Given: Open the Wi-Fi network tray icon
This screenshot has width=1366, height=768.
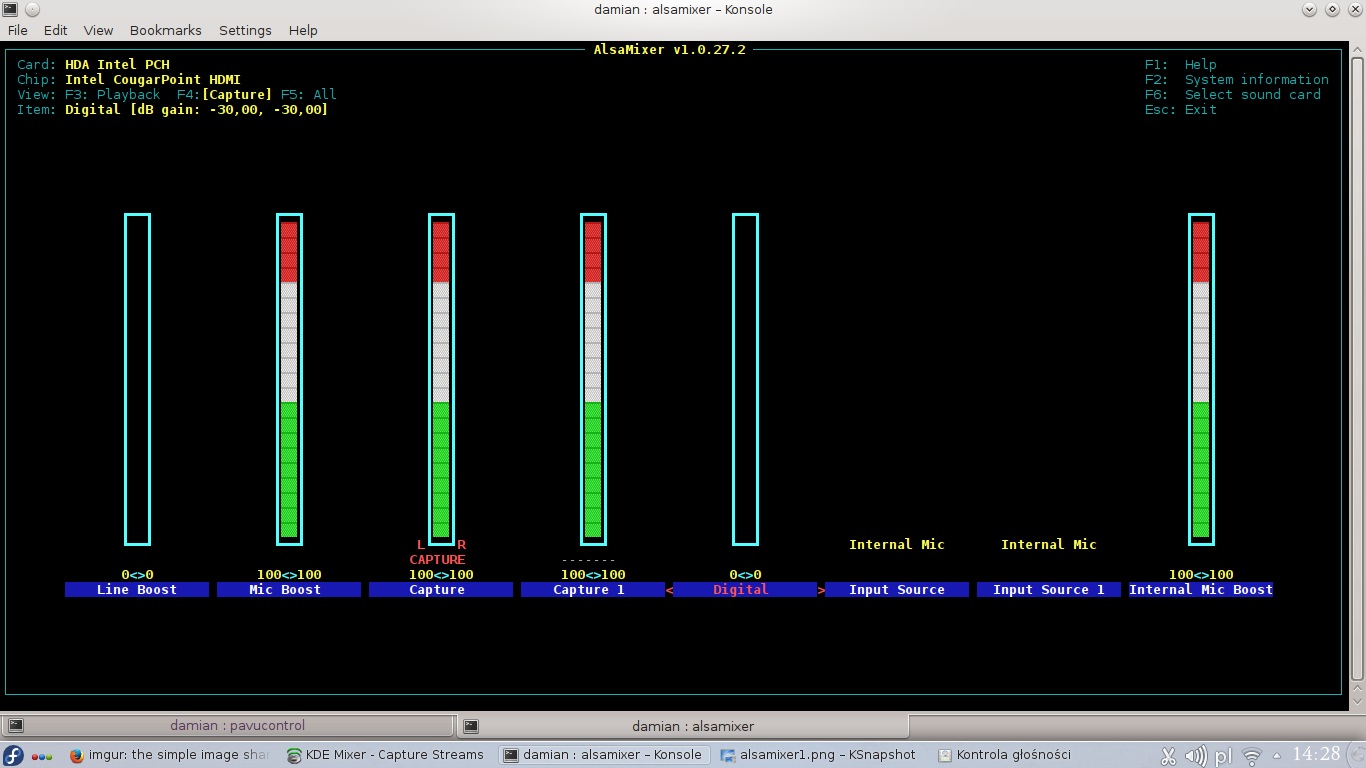Looking at the screenshot, I should [1251, 755].
